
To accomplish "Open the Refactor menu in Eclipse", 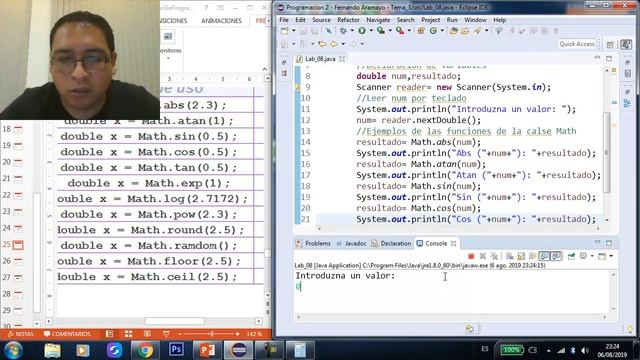I will click(x=348, y=20).
